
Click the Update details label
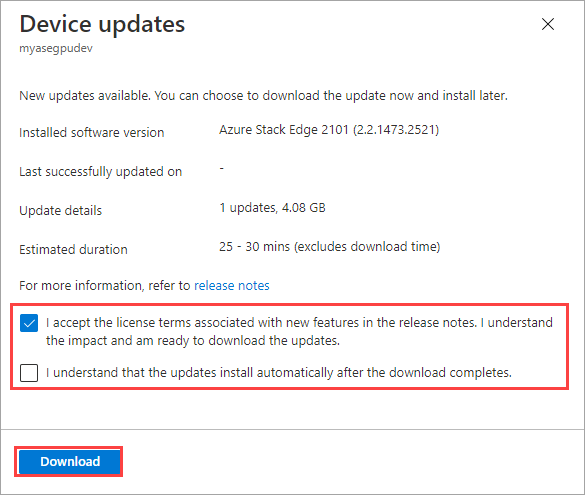click(x=60, y=210)
